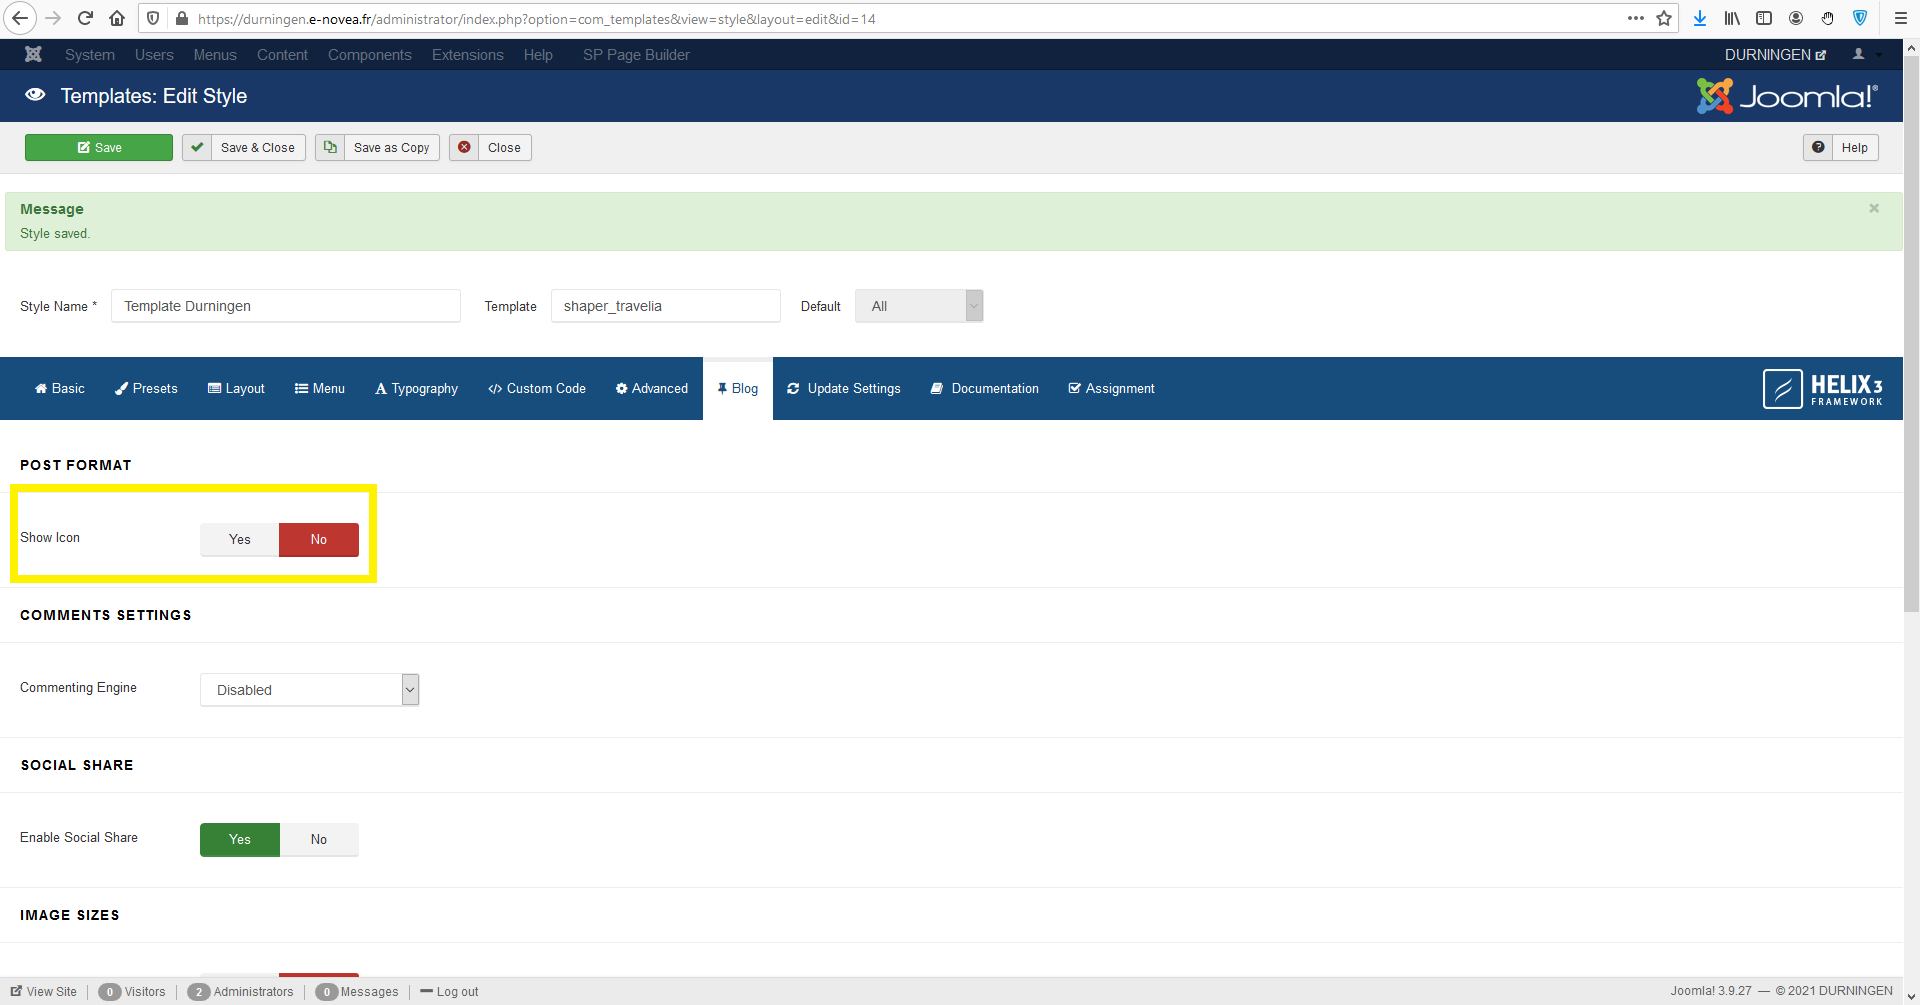Open the Documentation tab

pos(985,388)
